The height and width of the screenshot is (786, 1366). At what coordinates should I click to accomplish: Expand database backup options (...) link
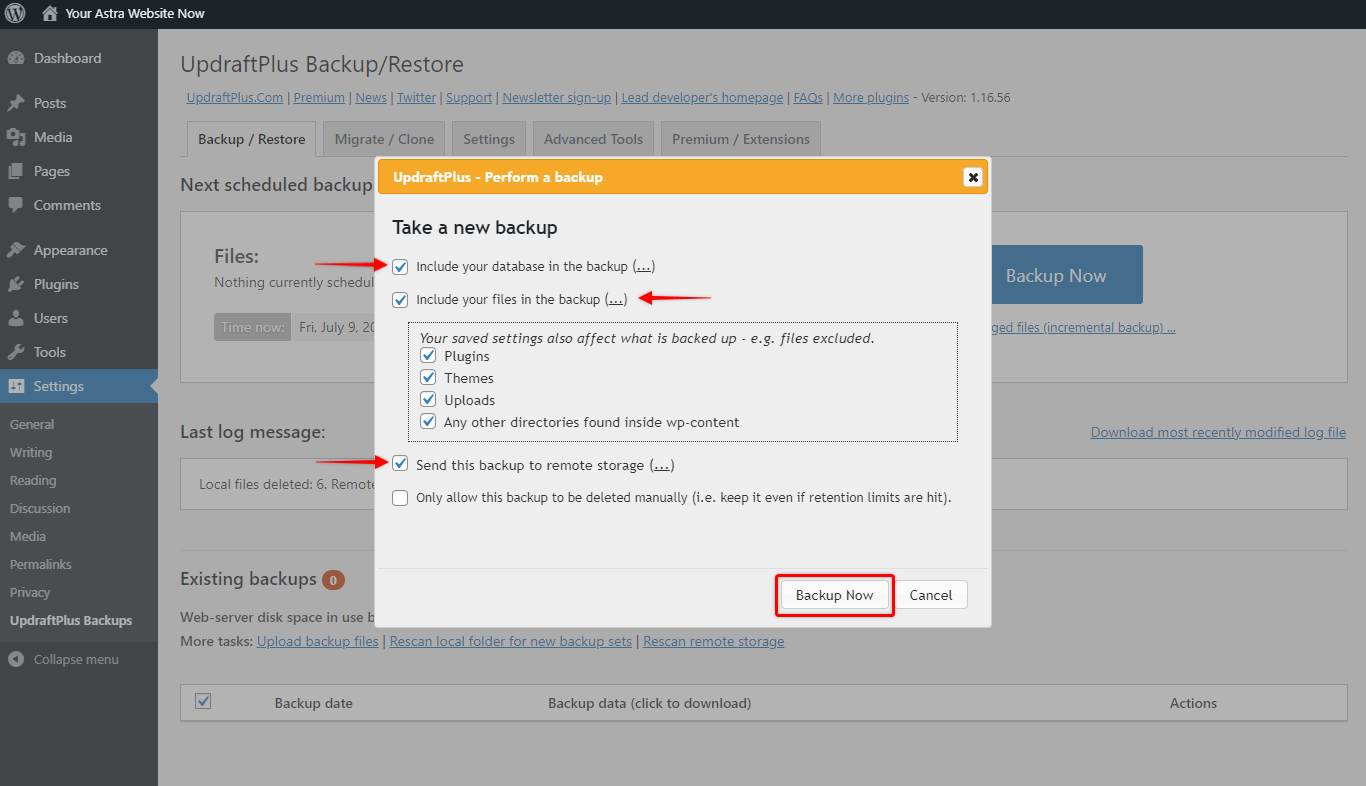(x=644, y=267)
